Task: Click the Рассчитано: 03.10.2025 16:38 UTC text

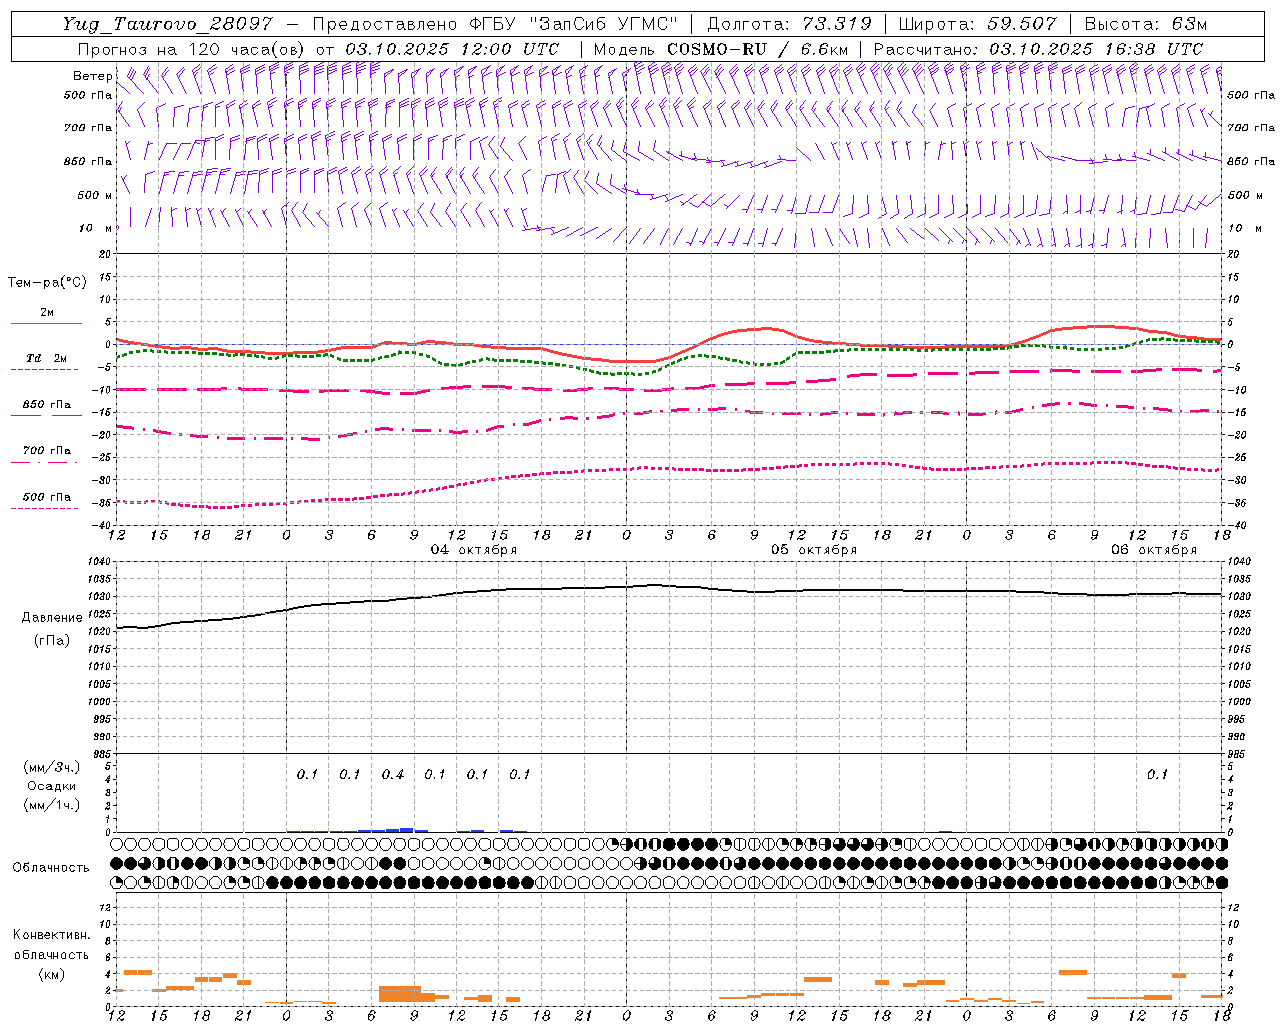Action: (1038, 49)
